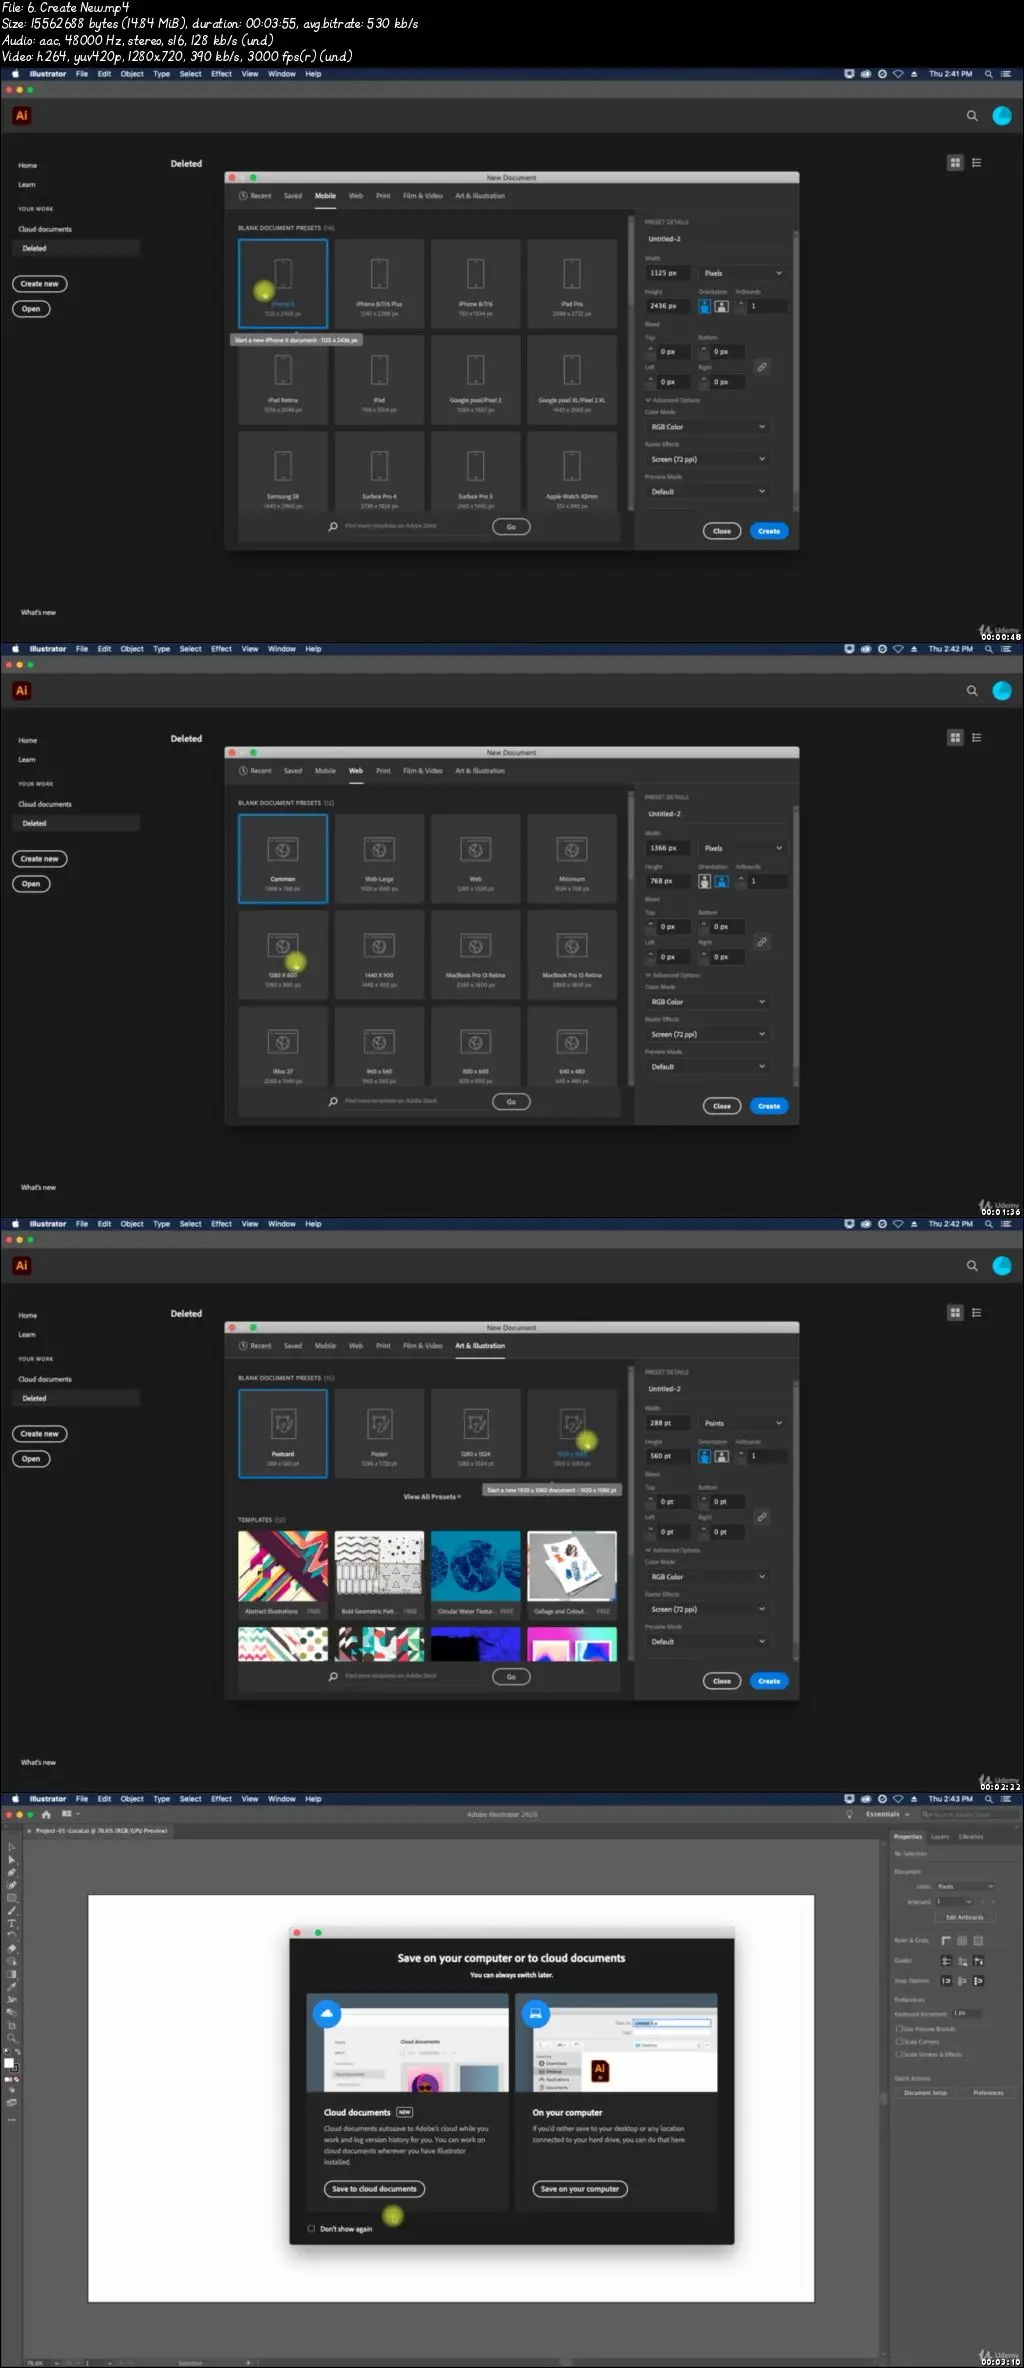Click Edit Artboards in Properties panel
The width and height of the screenshot is (1024, 2368).
tap(964, 1917)
